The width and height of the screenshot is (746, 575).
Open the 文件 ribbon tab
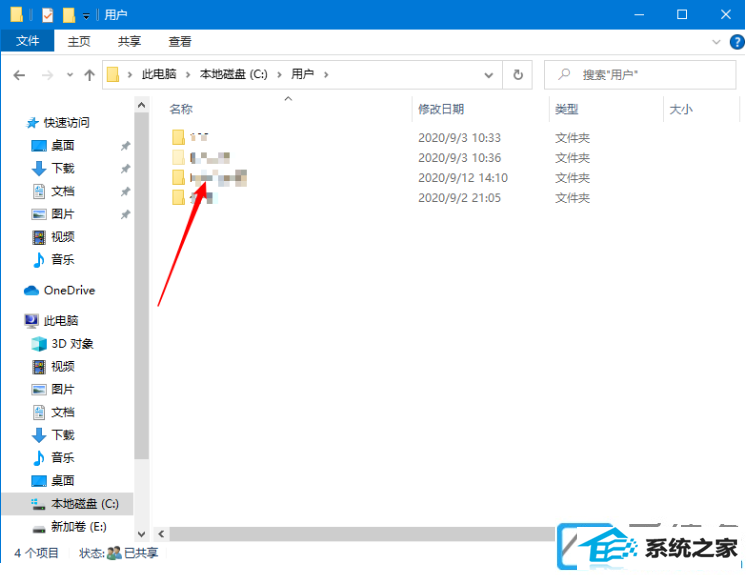tap(28, 41)
